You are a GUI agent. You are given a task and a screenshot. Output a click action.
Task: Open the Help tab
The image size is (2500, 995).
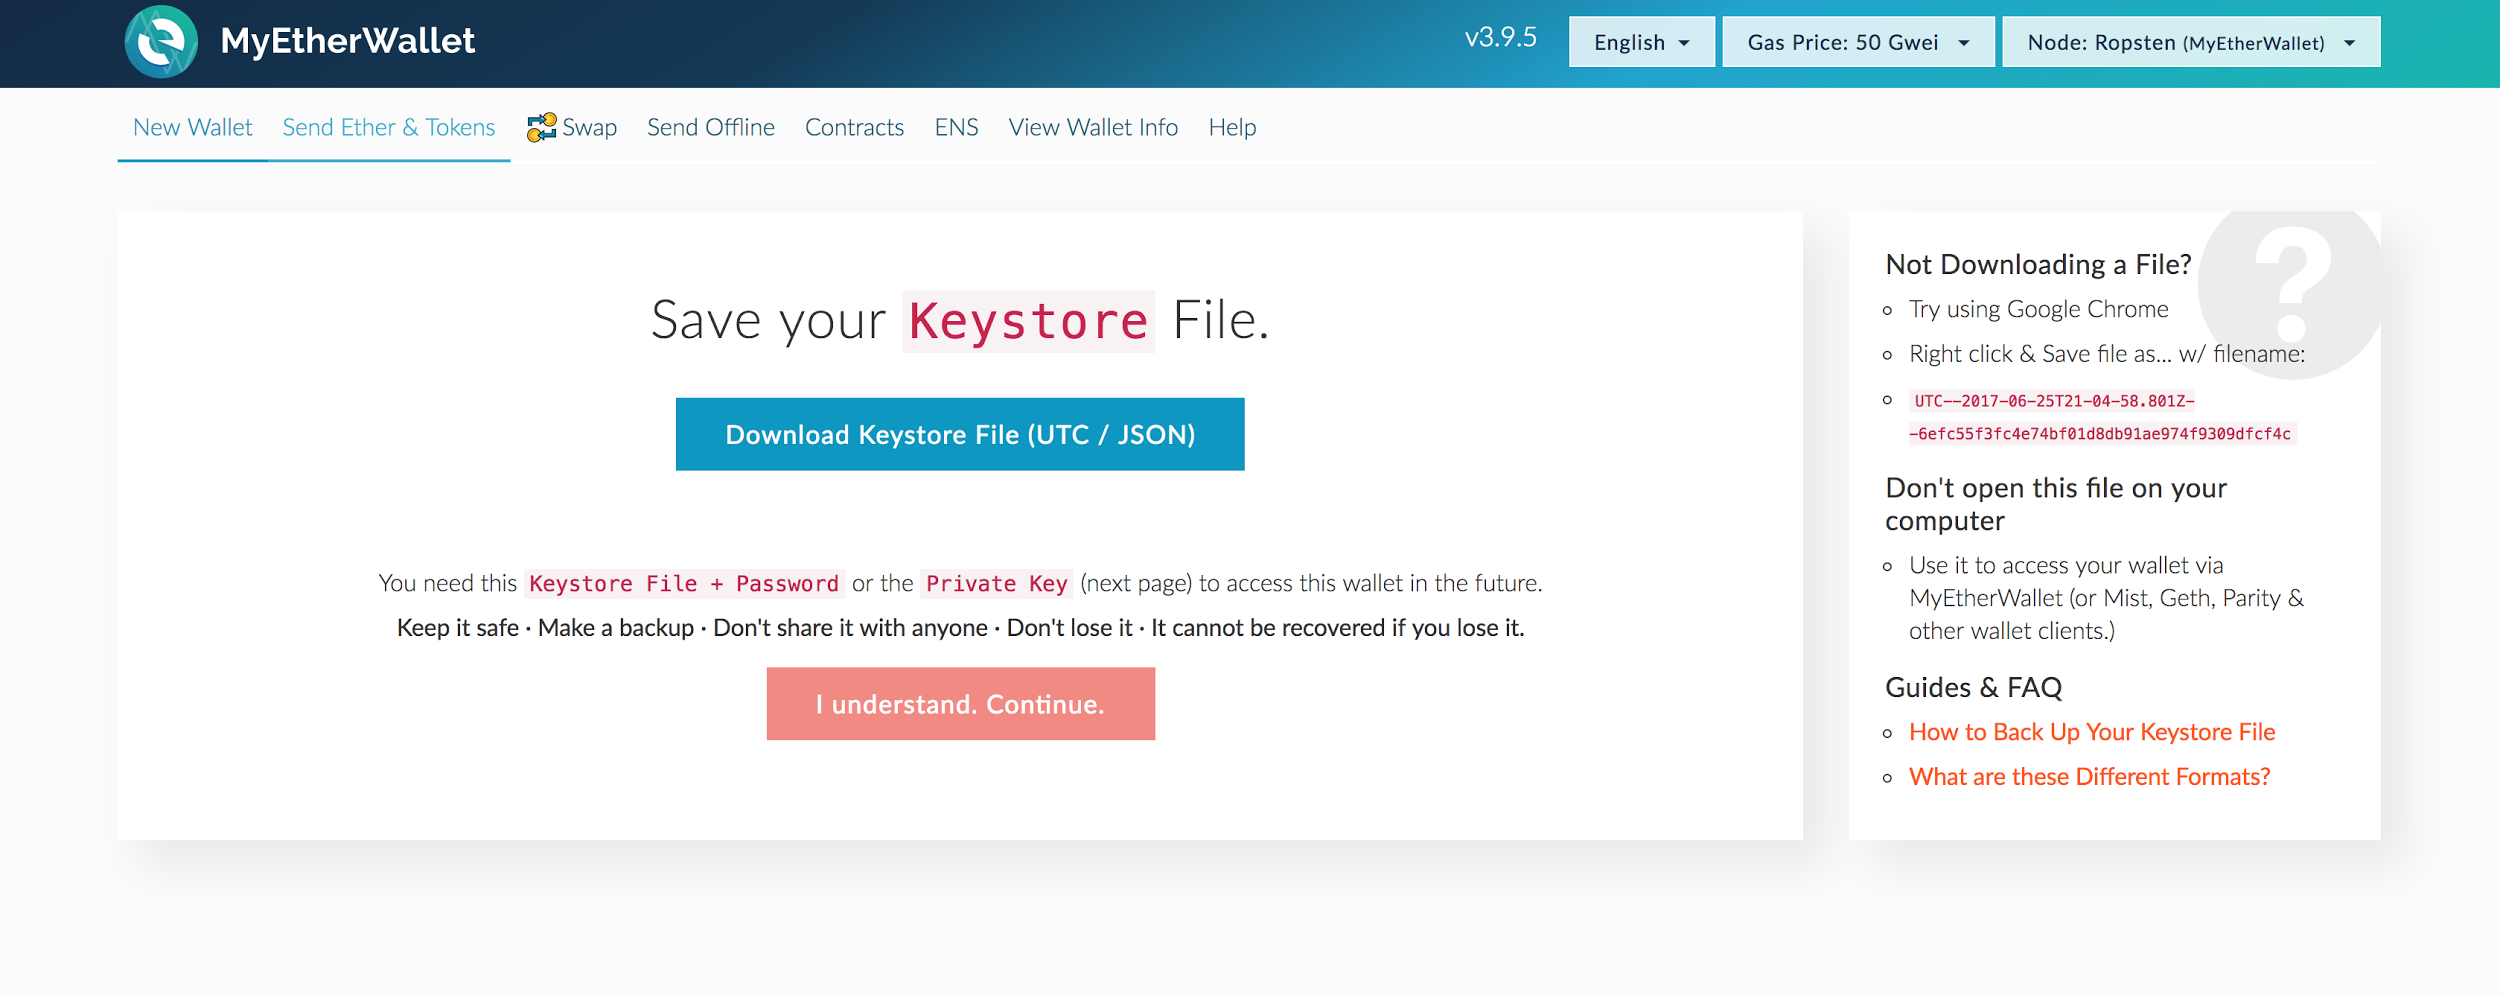click(1232, 127)
